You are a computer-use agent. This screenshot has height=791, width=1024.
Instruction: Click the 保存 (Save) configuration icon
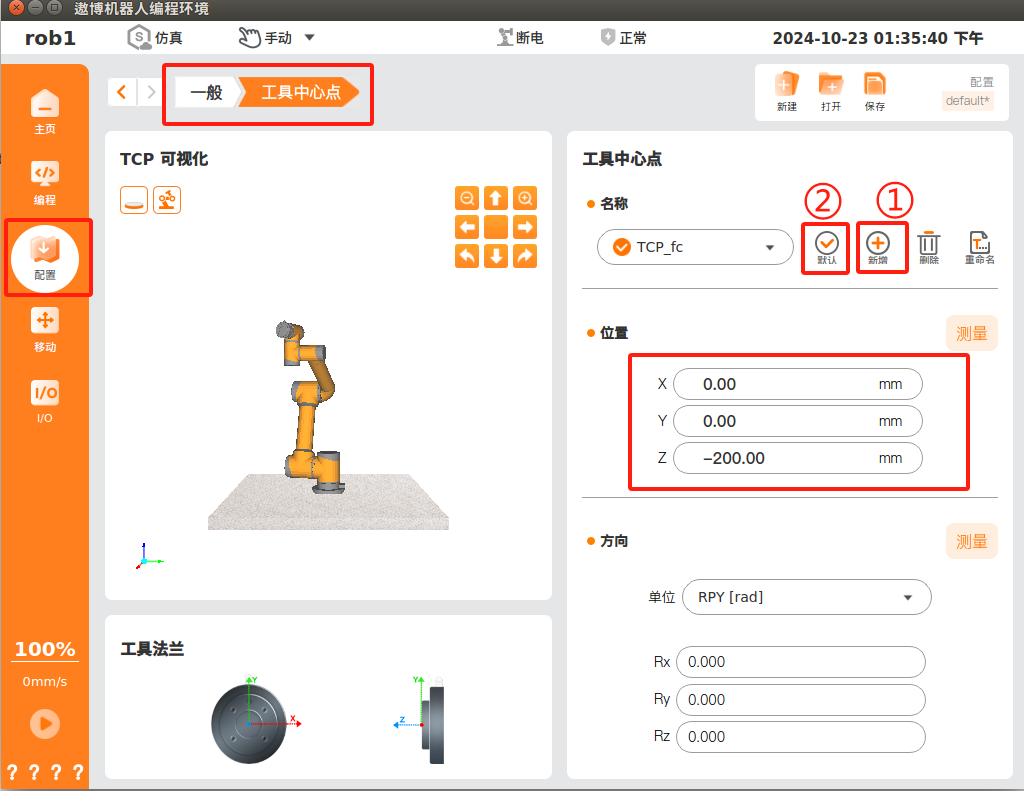click(x=875, y=91)
